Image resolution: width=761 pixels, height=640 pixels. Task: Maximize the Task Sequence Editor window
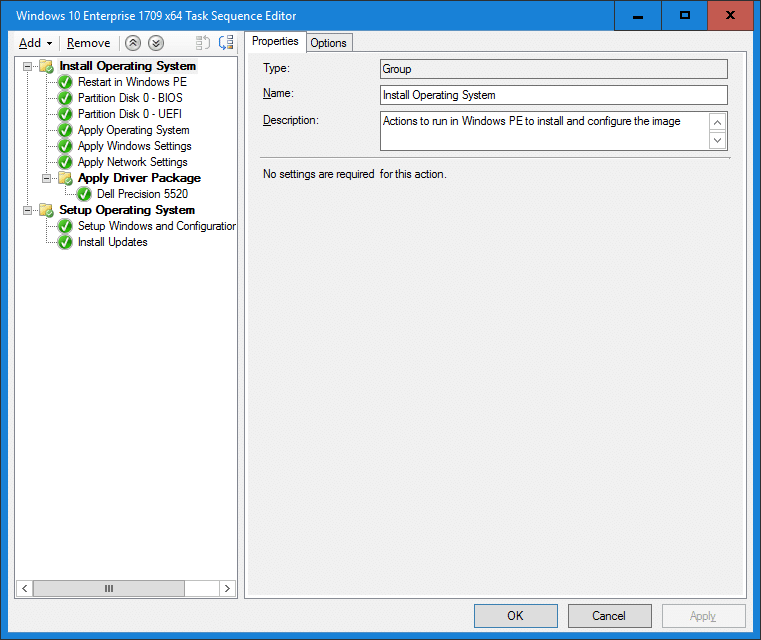[x=684, y=16]
